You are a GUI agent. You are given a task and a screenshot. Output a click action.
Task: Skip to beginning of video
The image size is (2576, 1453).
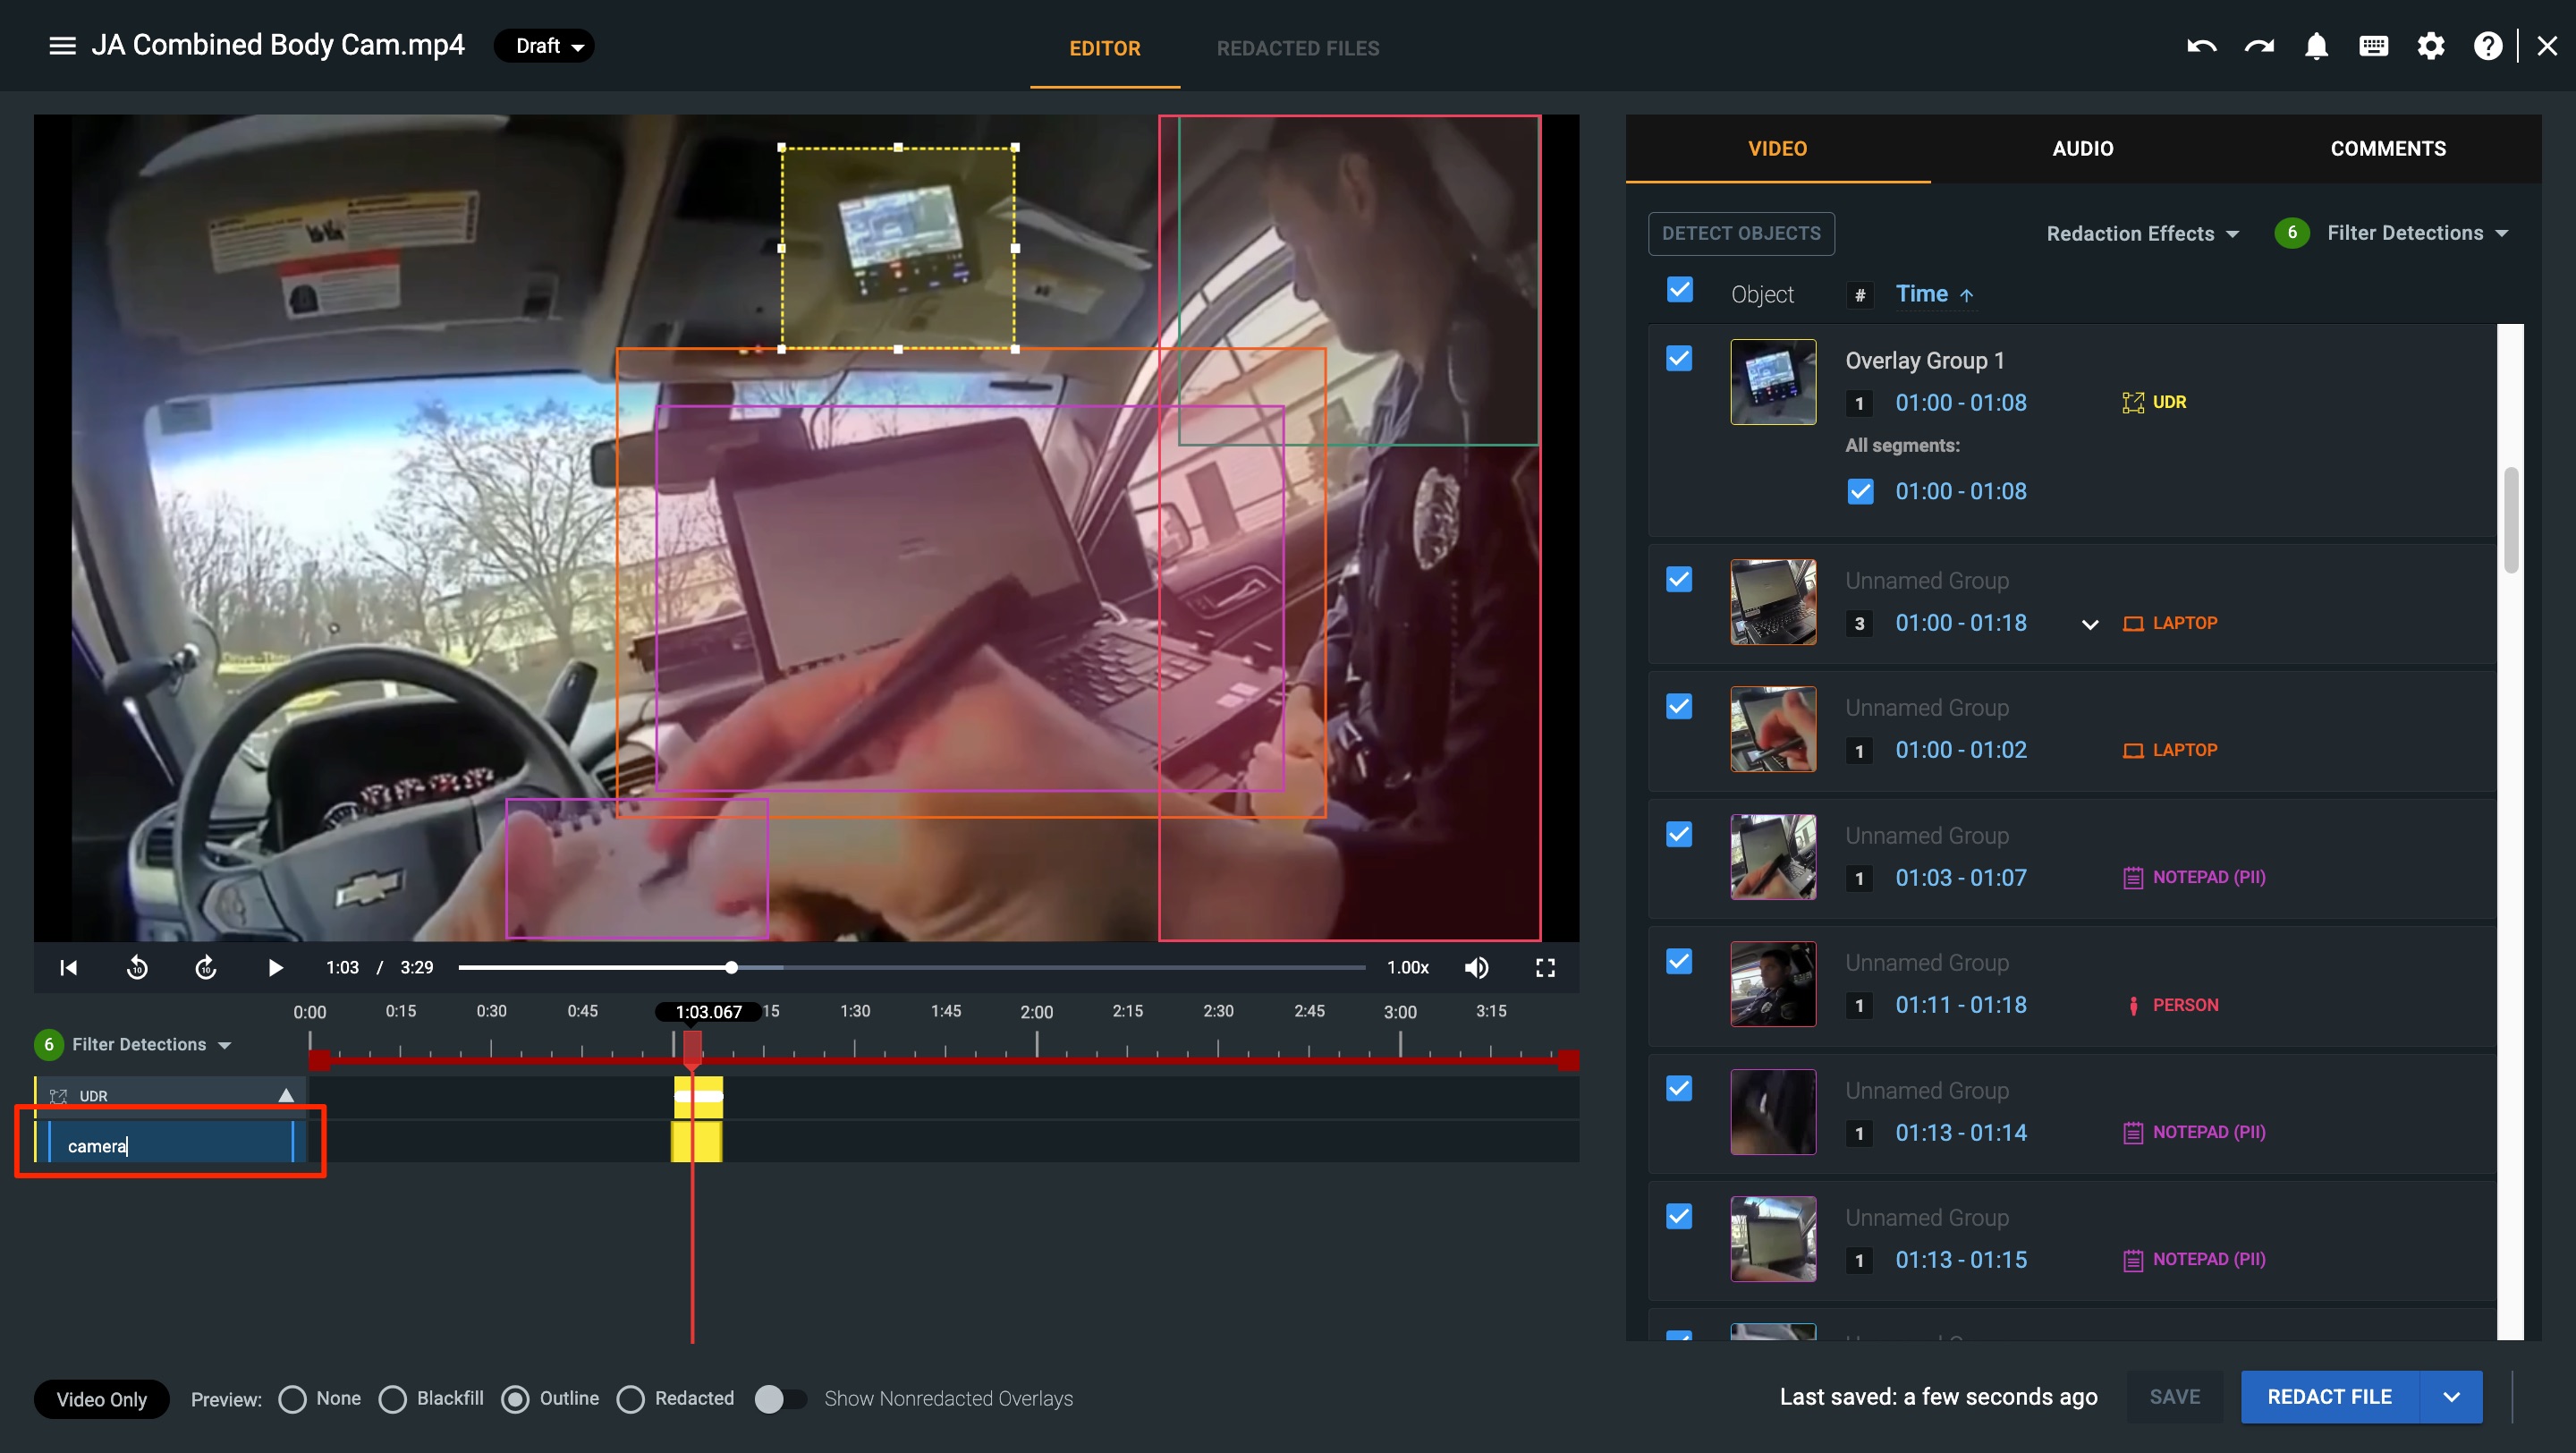(x=68, y=967)
